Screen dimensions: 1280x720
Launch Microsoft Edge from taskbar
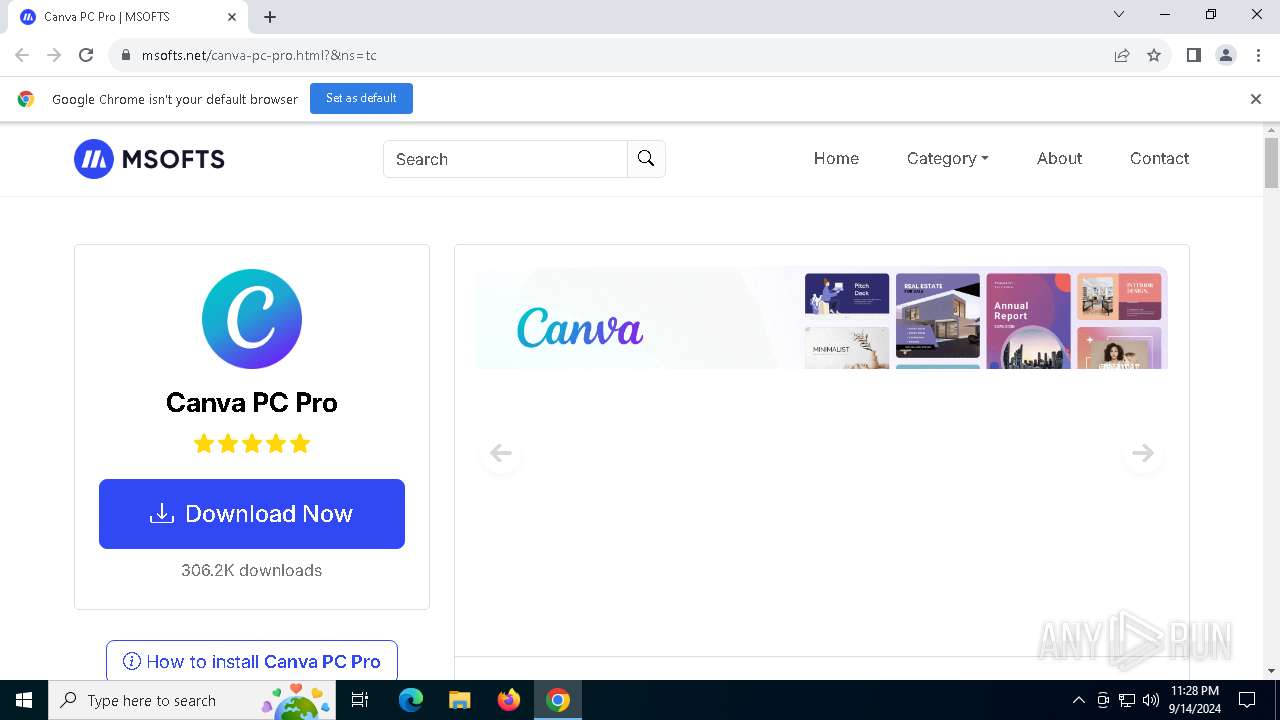coord(411,700)
